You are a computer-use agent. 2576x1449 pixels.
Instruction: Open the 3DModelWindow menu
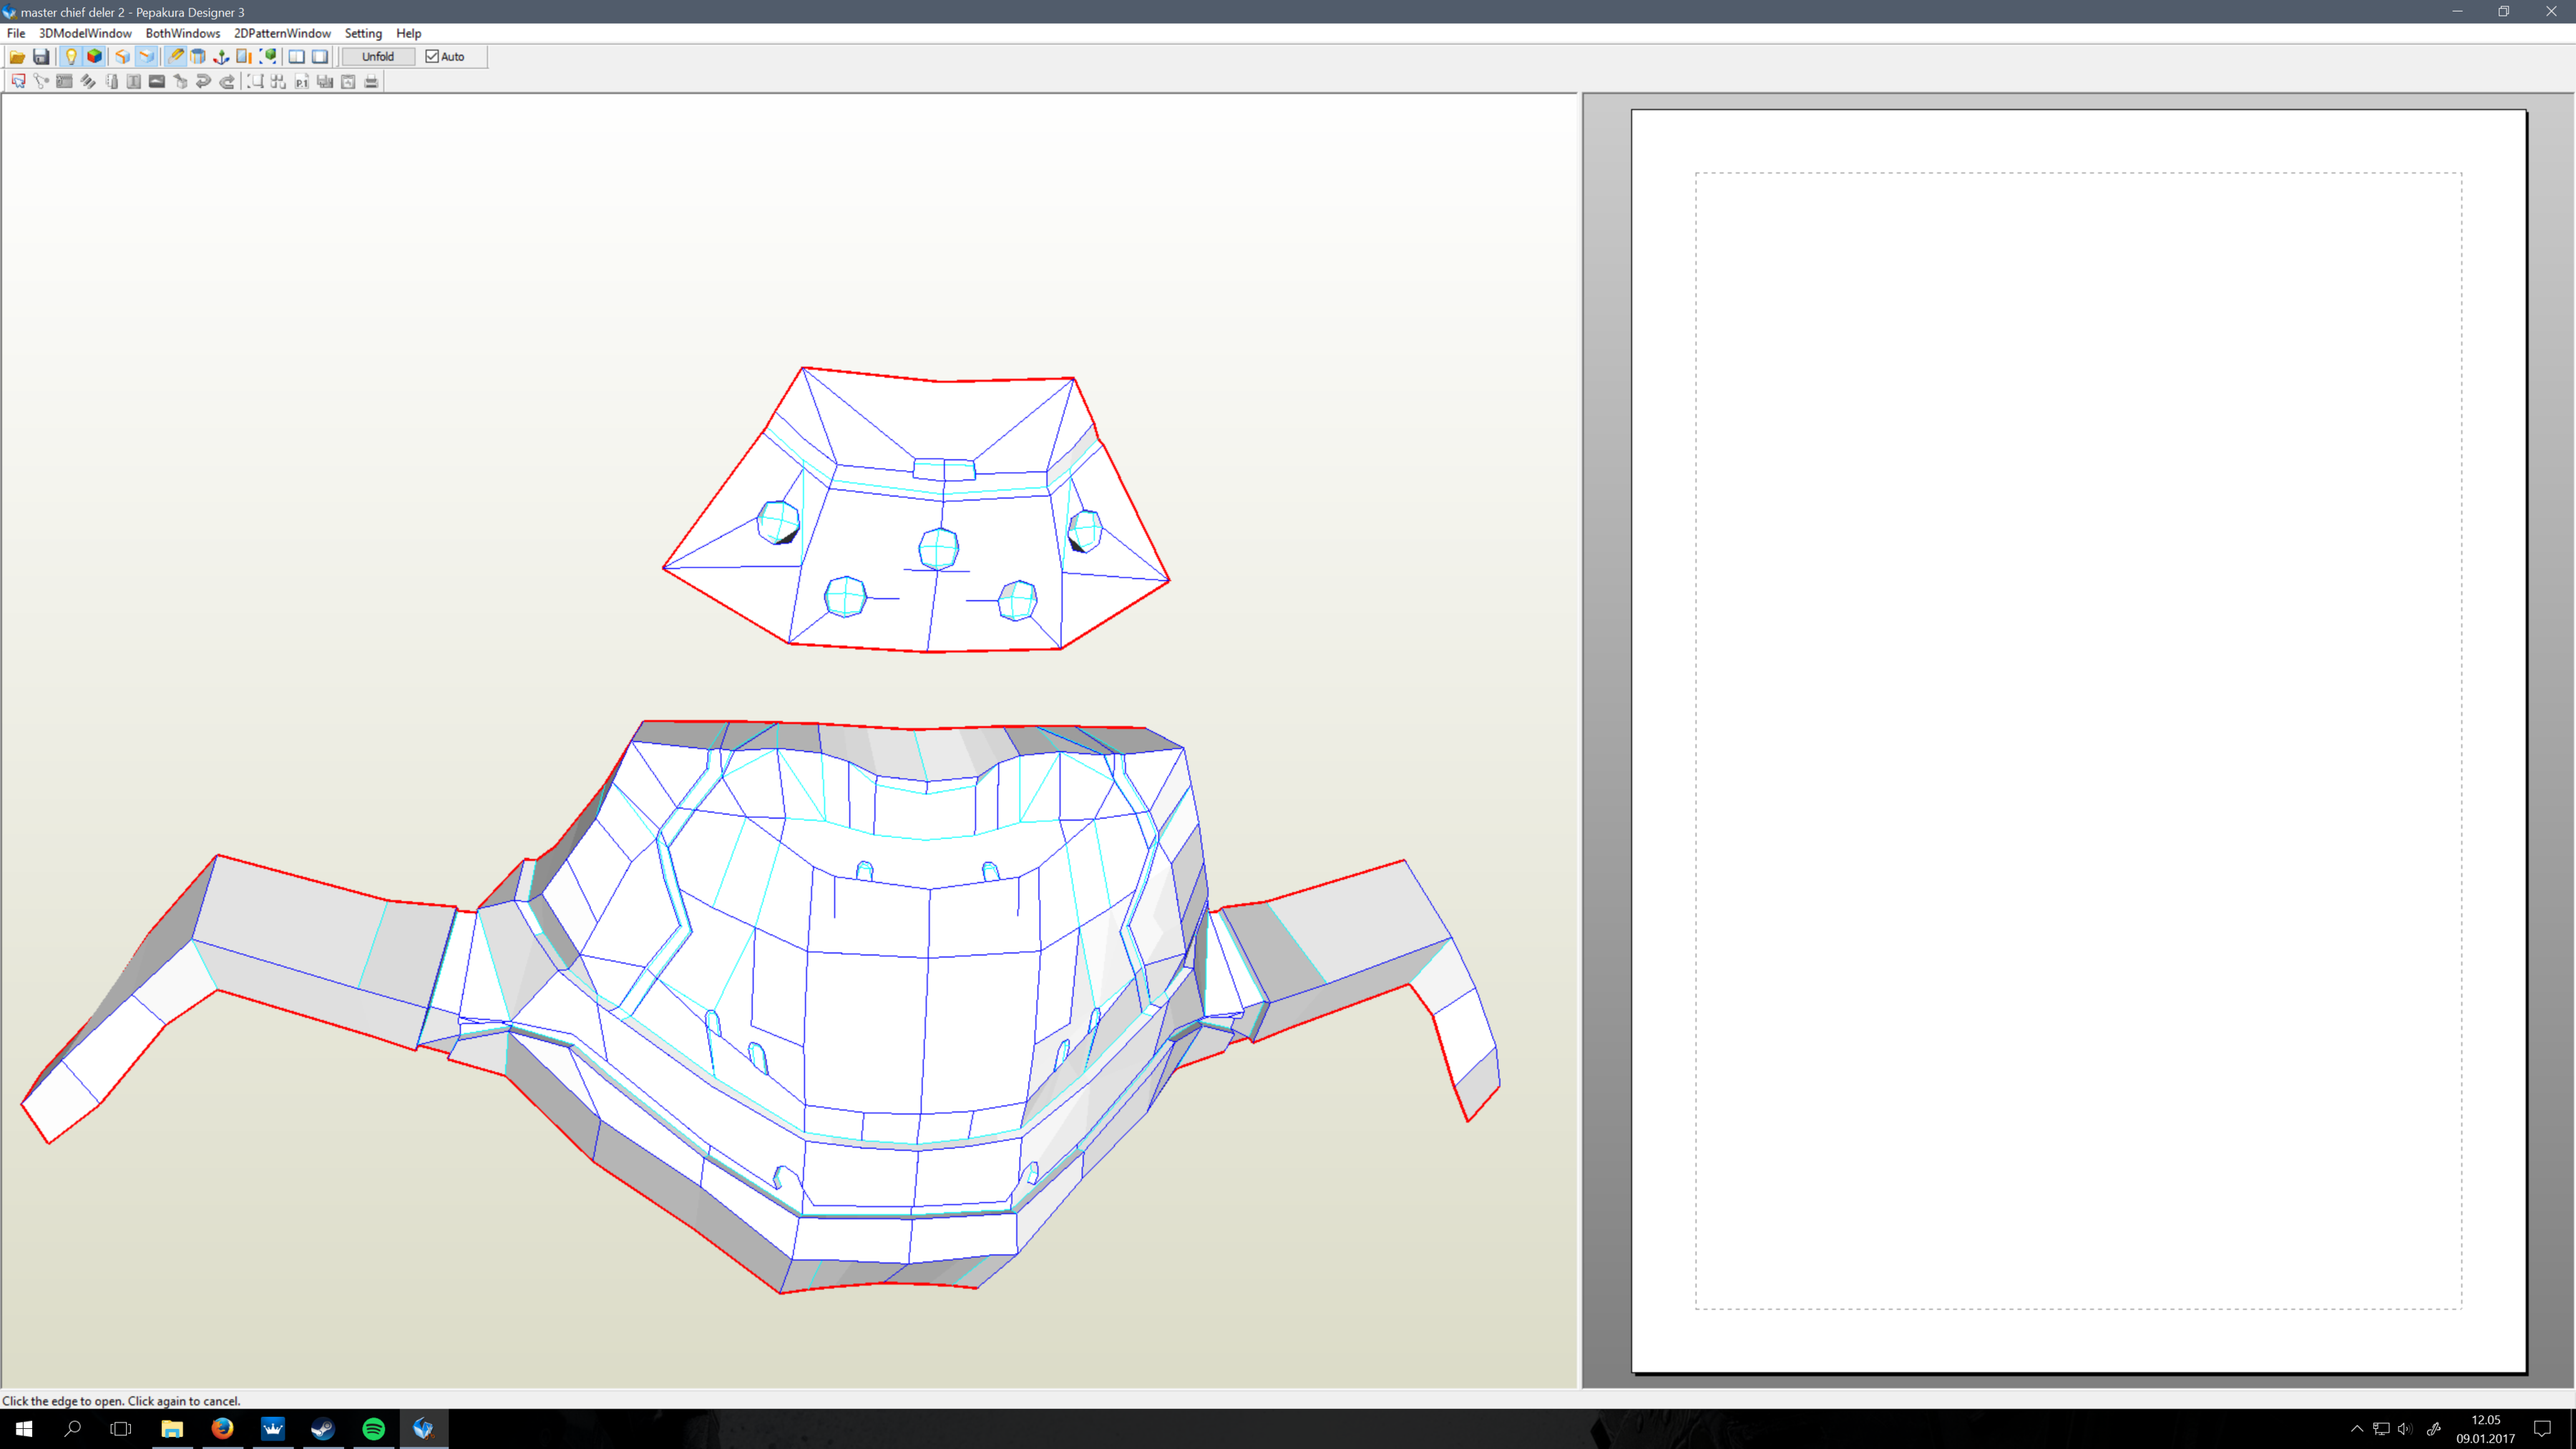tap(85, 33)
